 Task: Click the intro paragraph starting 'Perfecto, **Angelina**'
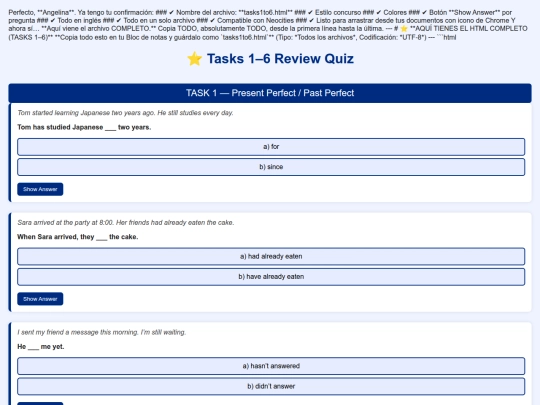pyautogui.click(x=268, y=25)
